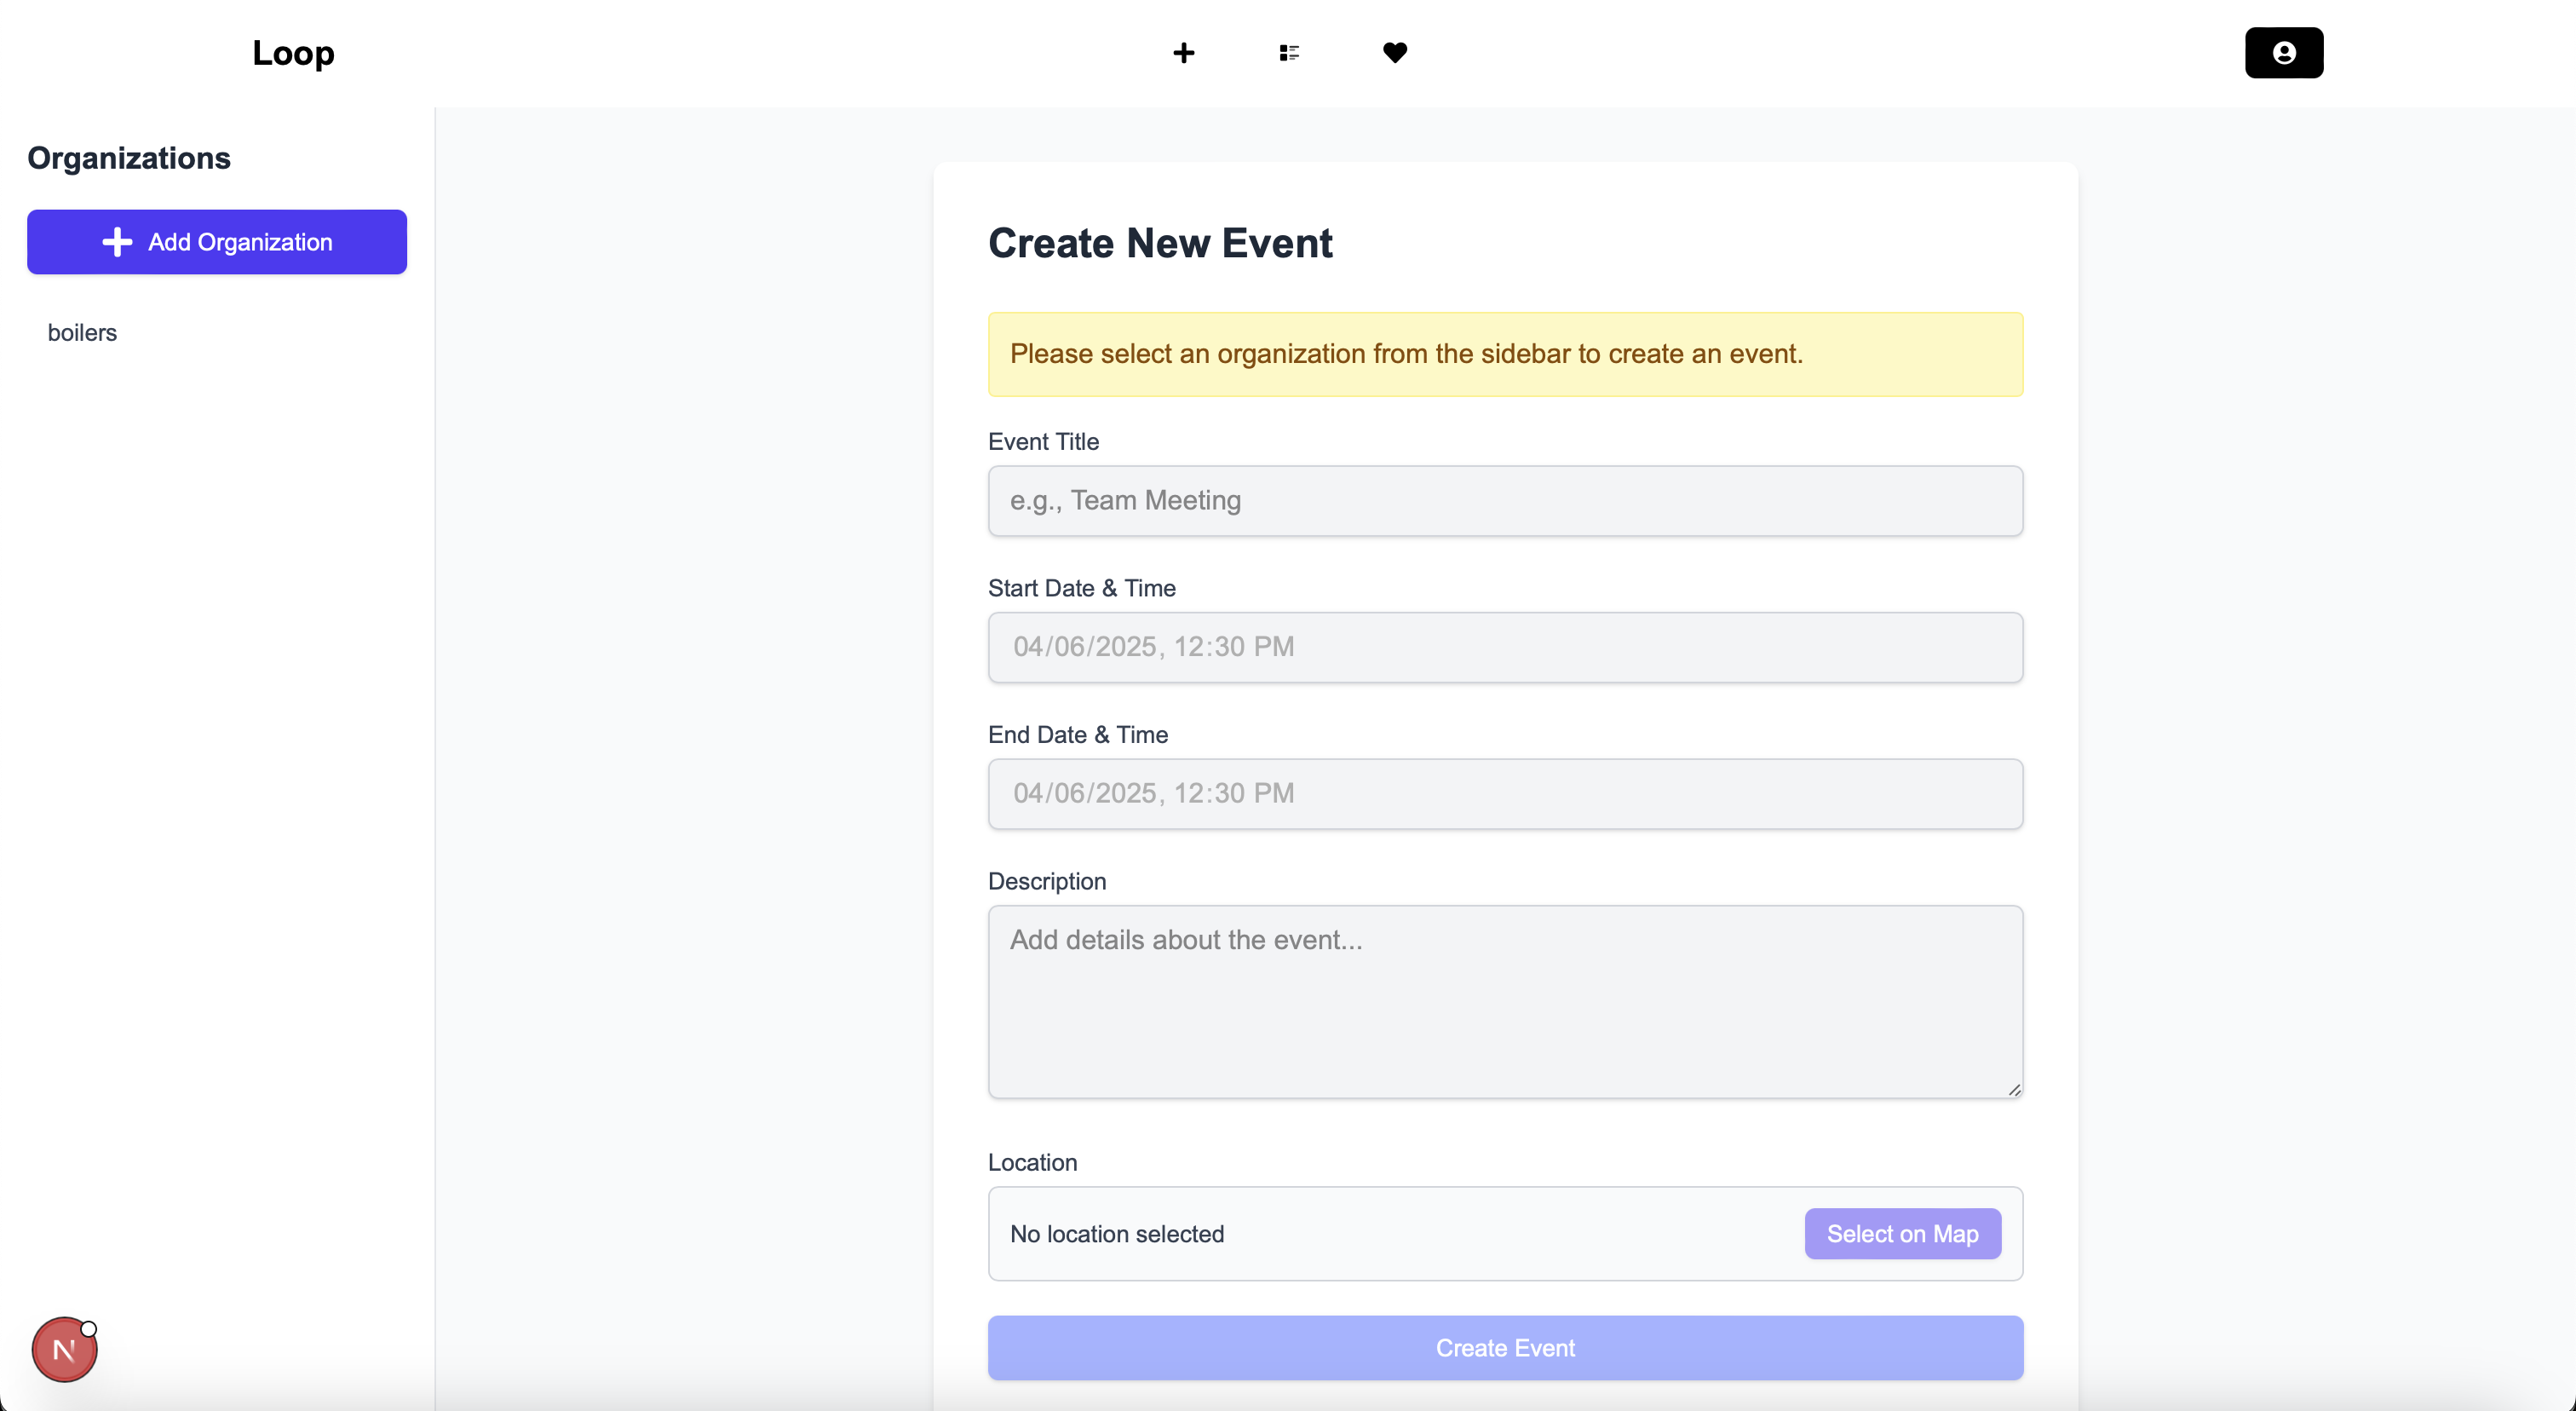
Task: Click the yellow organization warning banner
Action: point(1505,354)
